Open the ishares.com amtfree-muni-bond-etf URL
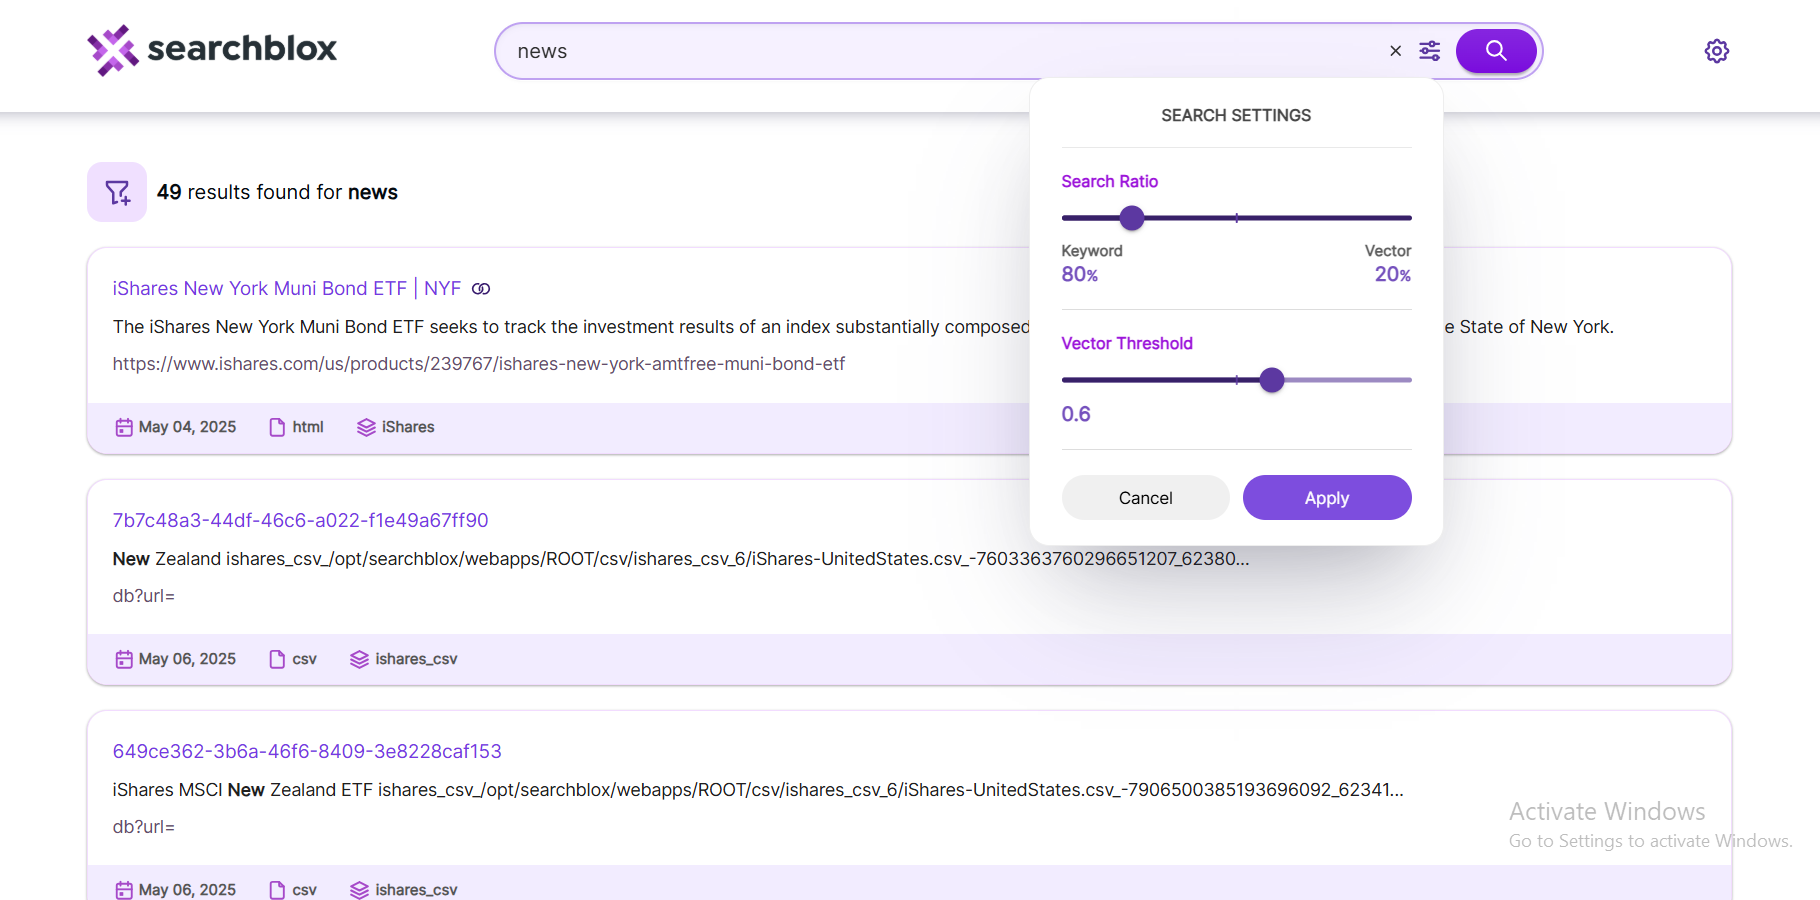This screenshot has height=900, width=1820. point(478,364)
